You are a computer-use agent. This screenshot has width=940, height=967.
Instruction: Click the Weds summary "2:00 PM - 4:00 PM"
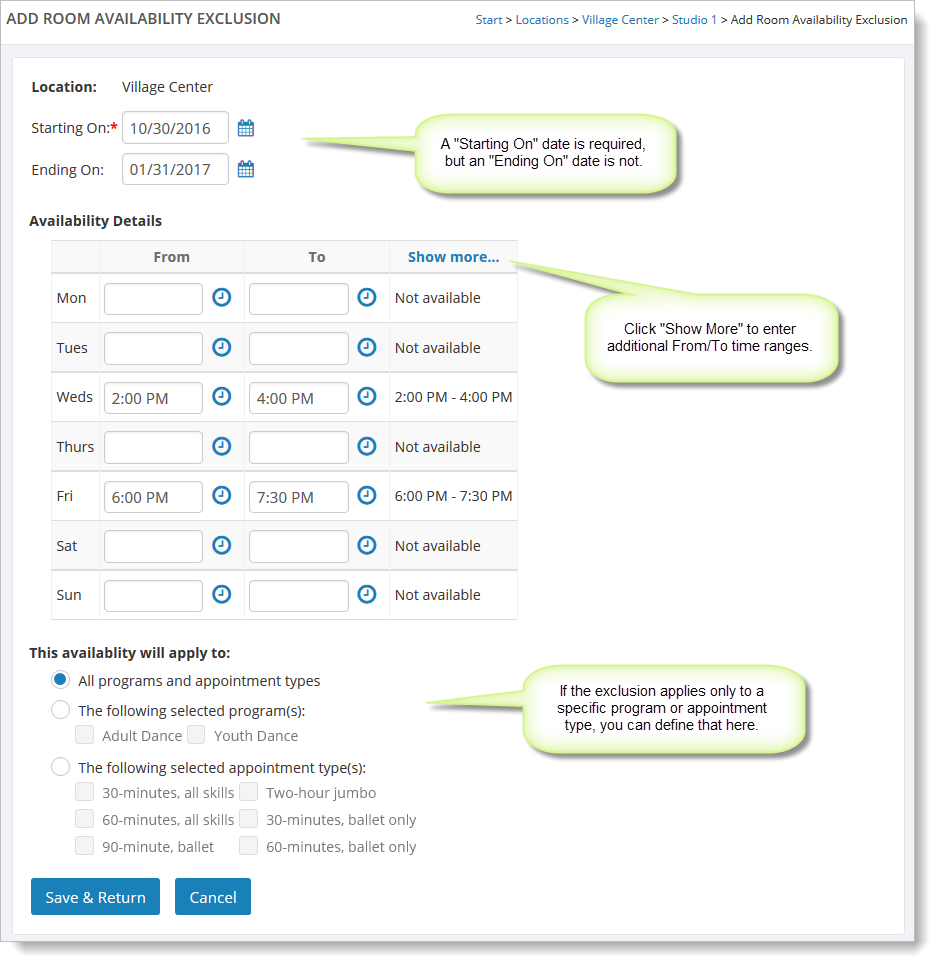pos(453,397)
